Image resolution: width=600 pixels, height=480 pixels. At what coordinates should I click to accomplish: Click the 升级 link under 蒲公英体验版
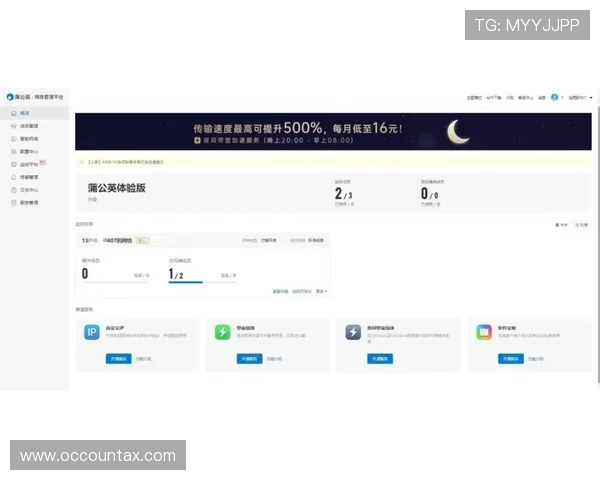pyautogui.click(x=92, y=199)
